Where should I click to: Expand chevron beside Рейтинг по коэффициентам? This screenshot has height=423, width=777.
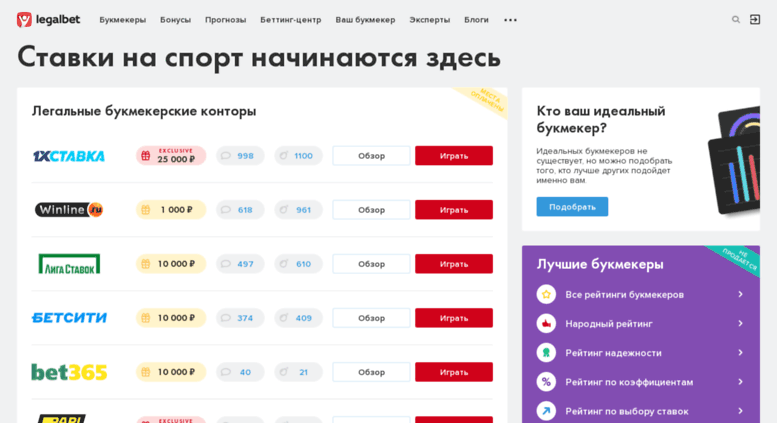click(740, 382)
